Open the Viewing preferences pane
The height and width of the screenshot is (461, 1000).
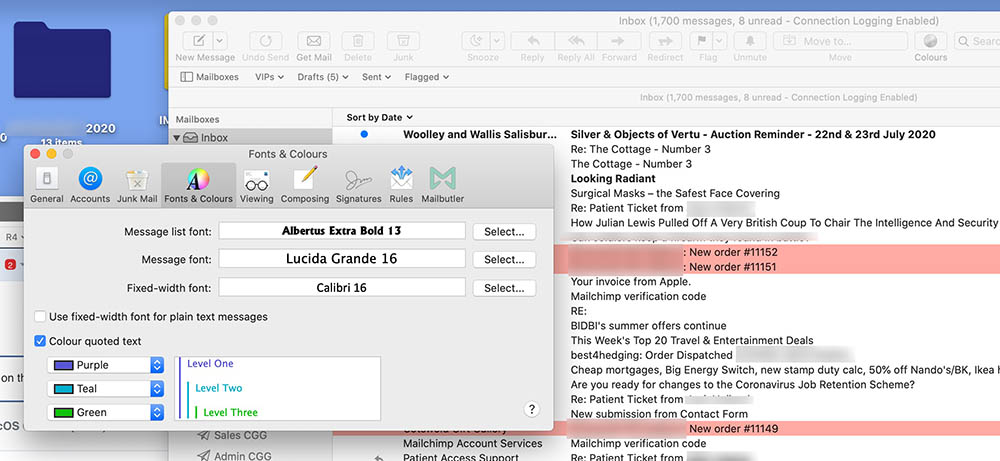click(x=256, y=185)
